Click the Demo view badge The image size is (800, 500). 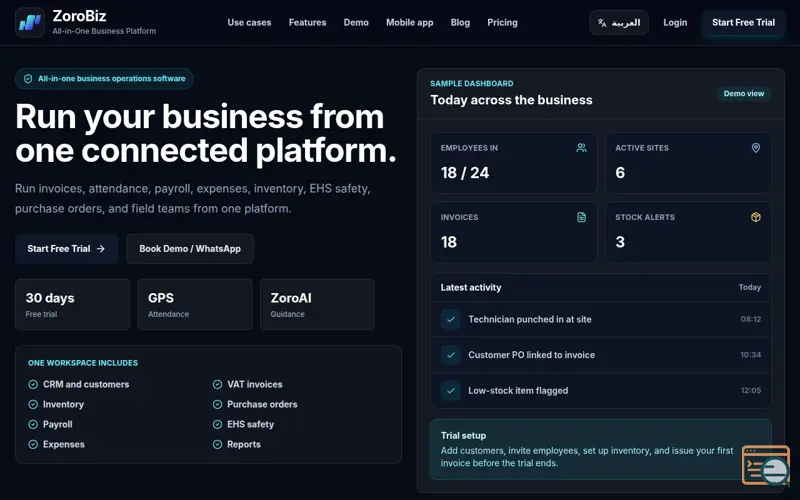pos(744,93)
